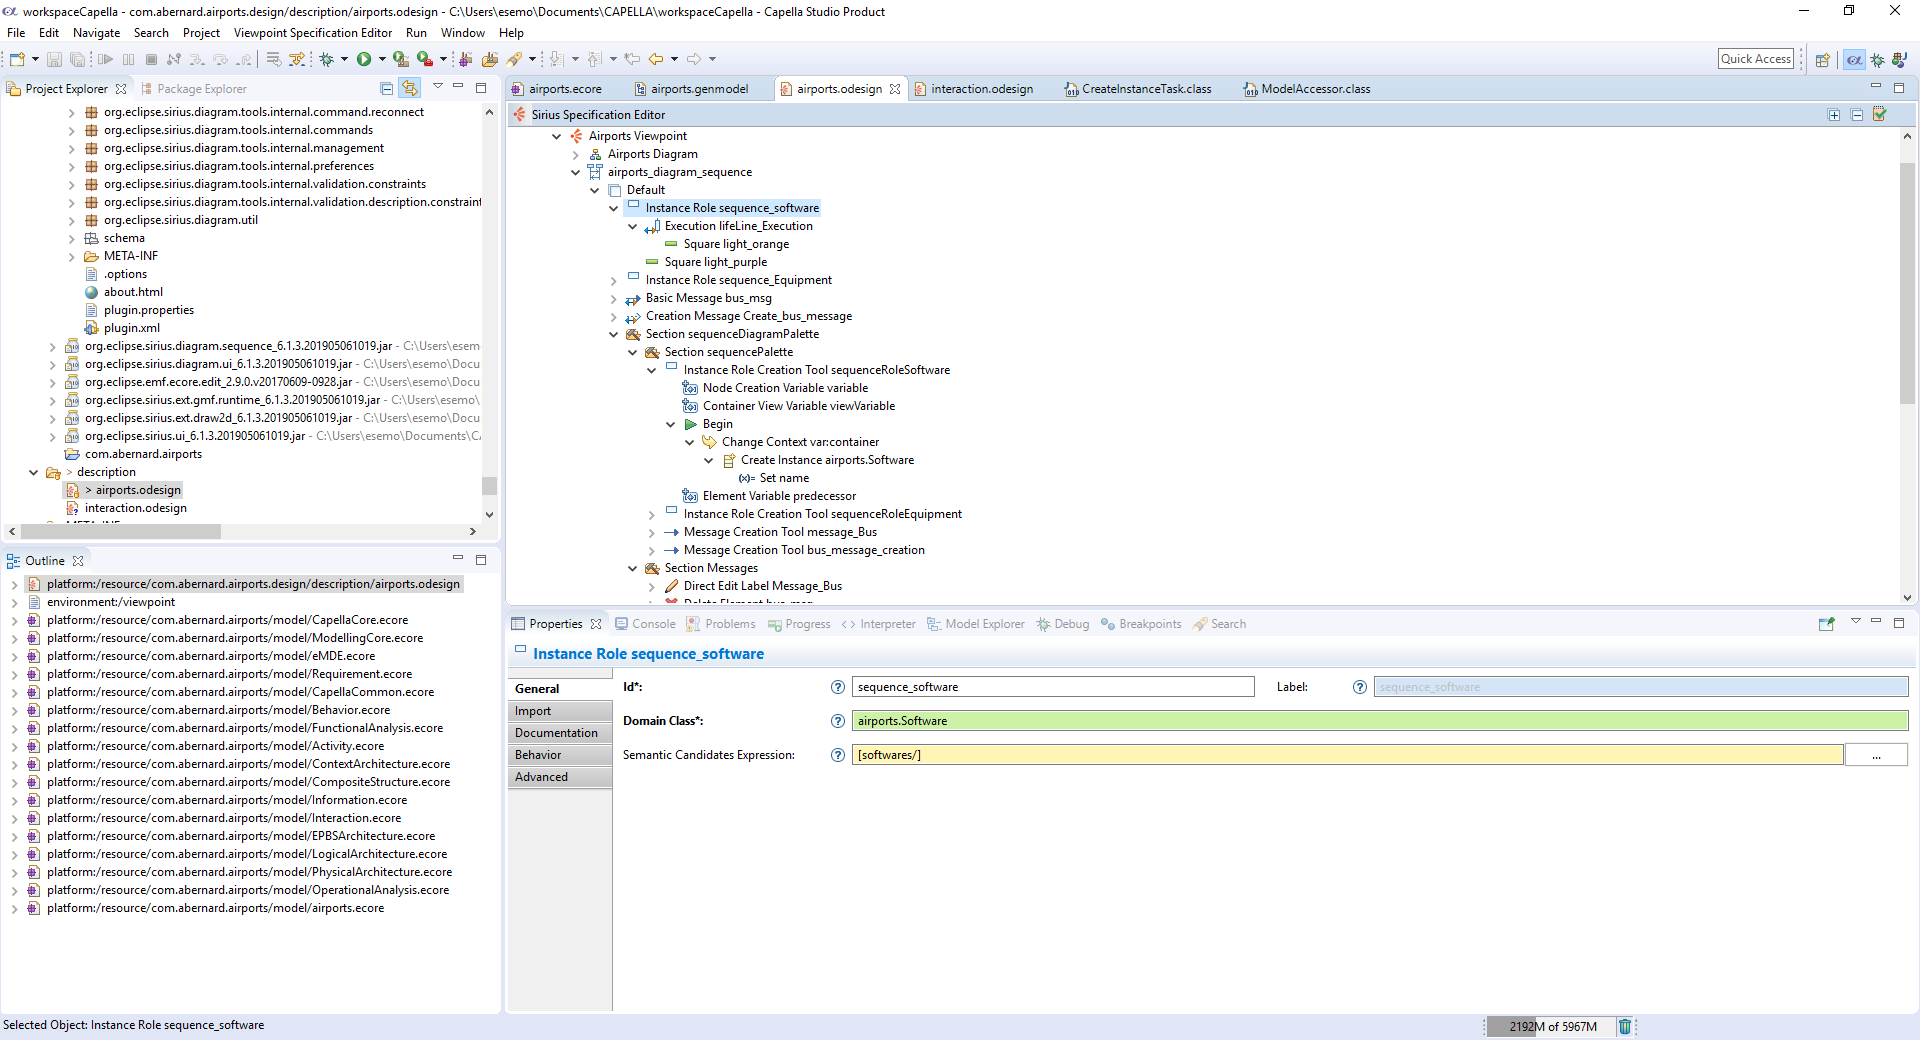Open the Window menu

[463, 33]
